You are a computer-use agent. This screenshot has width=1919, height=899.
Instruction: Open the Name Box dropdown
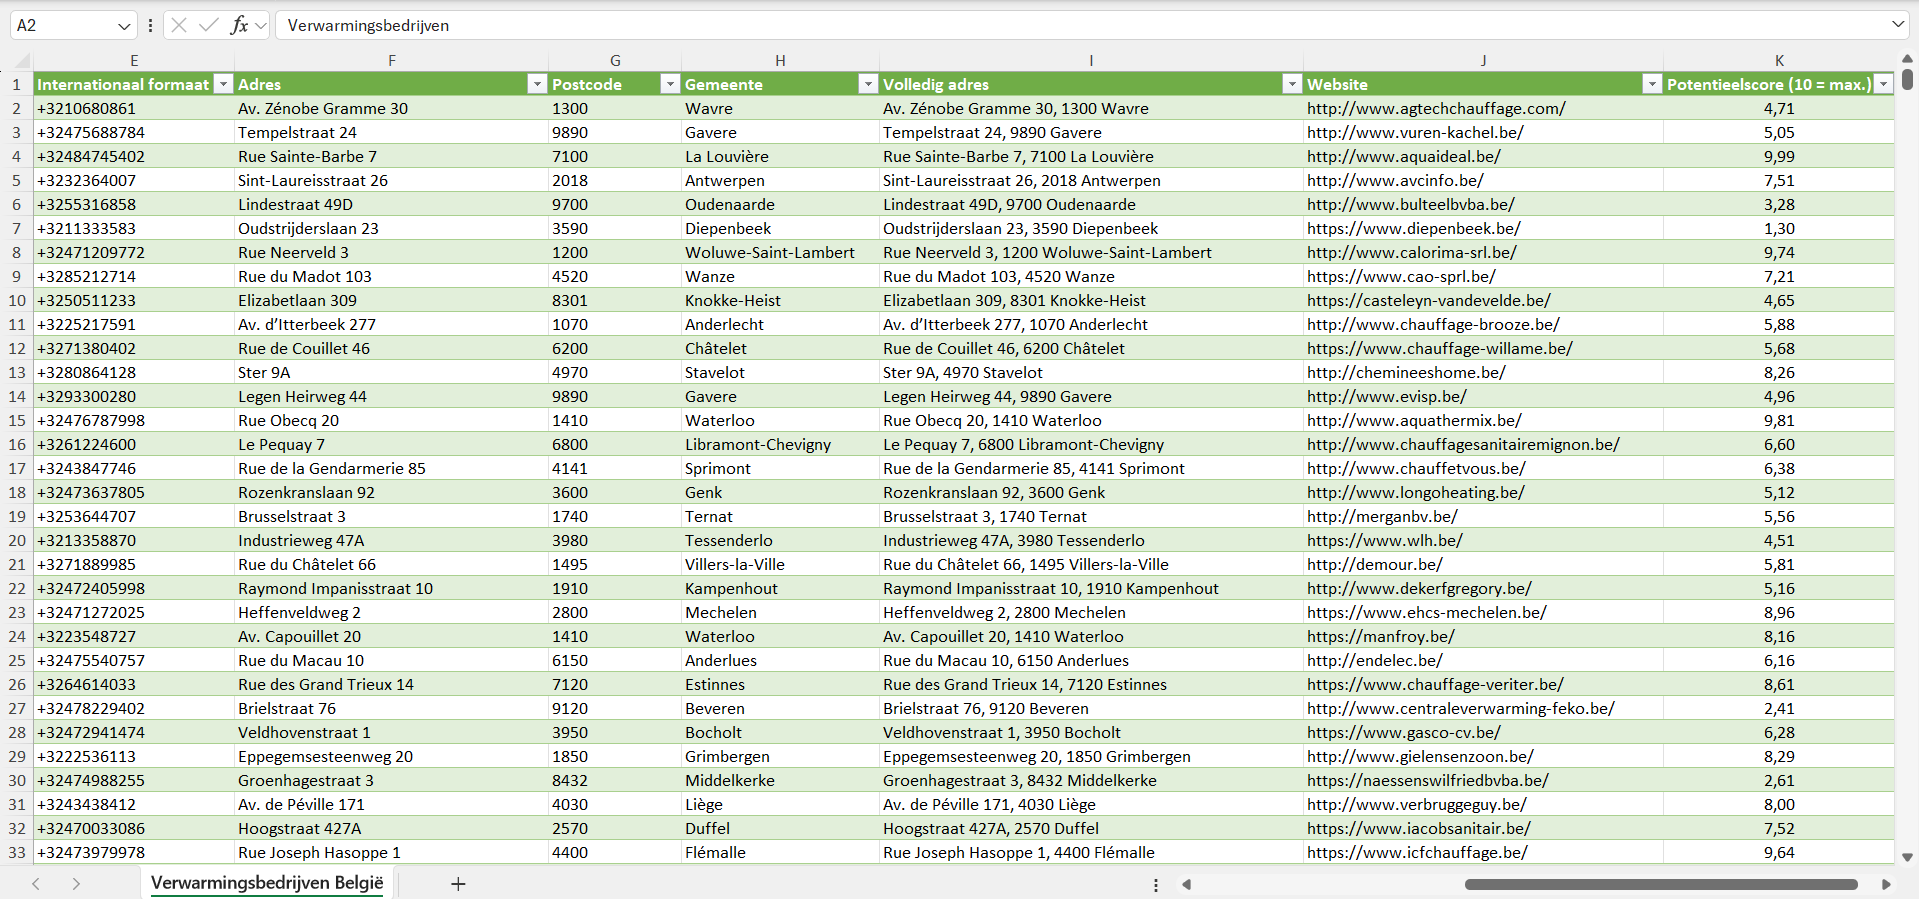click(124, 26)
